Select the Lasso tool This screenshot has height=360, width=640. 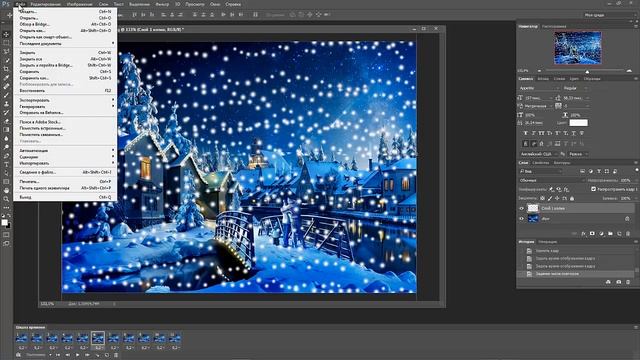tap(6, 51)
